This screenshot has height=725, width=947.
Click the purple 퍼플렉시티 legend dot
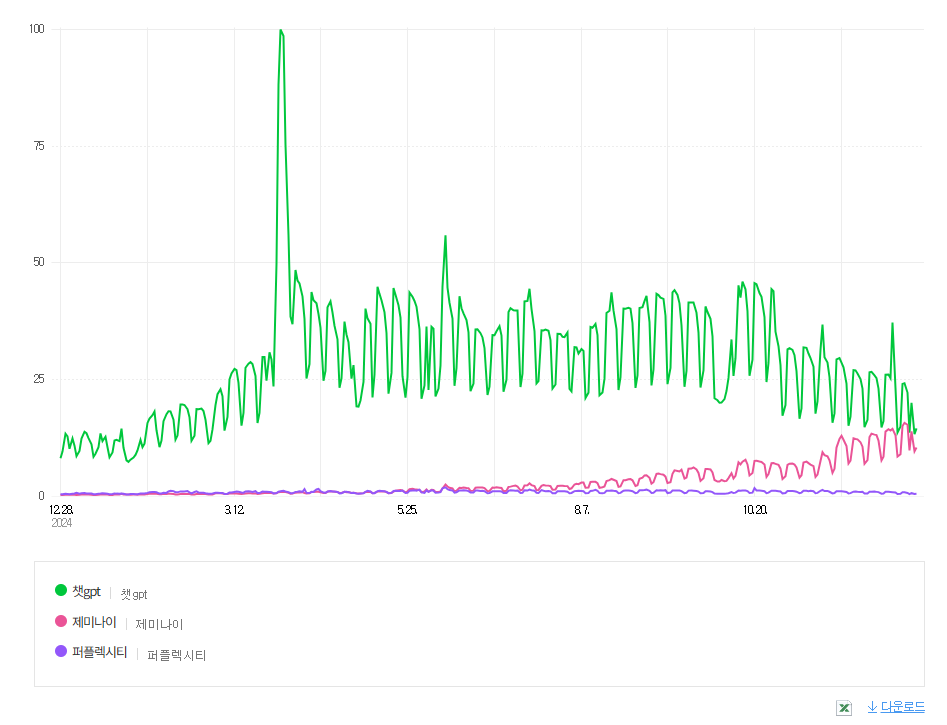tap(61, 651)
